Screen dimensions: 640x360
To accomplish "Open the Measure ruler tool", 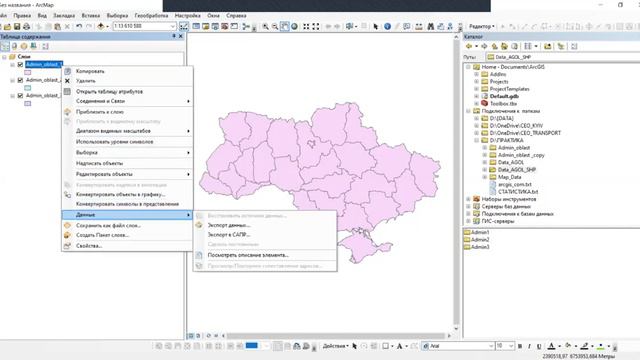I will point(419,27).
